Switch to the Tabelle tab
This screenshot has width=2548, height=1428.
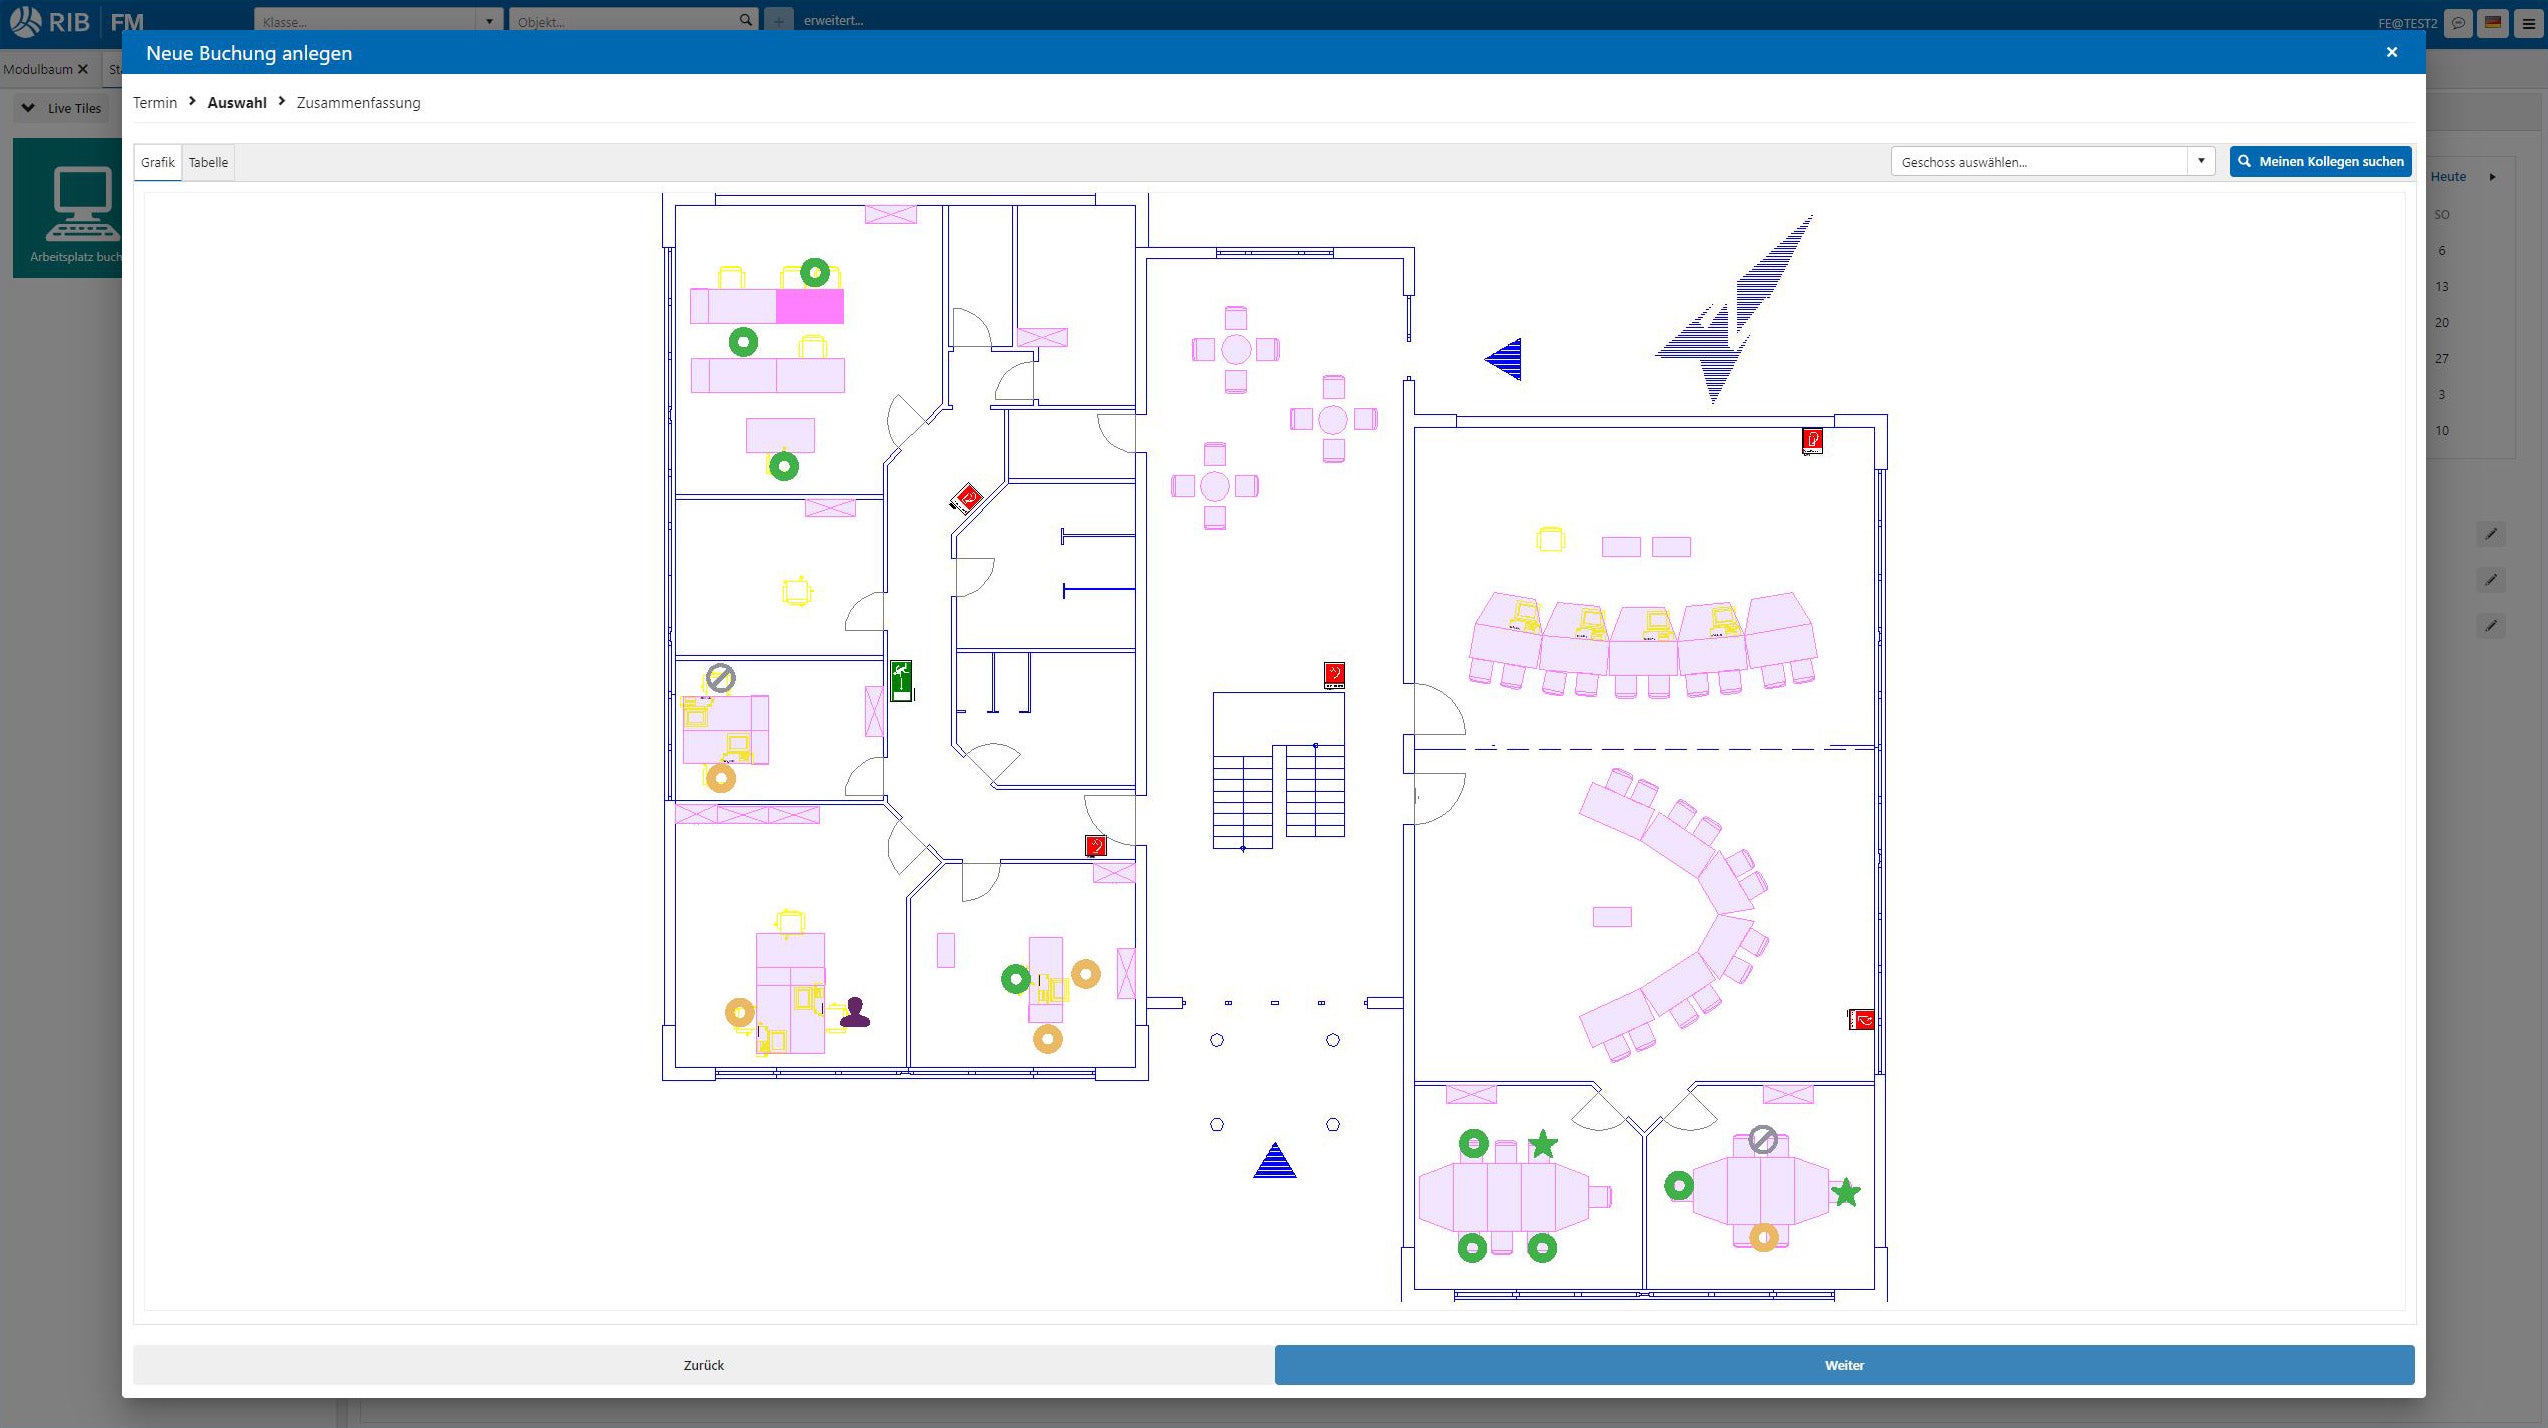[208, 162]
